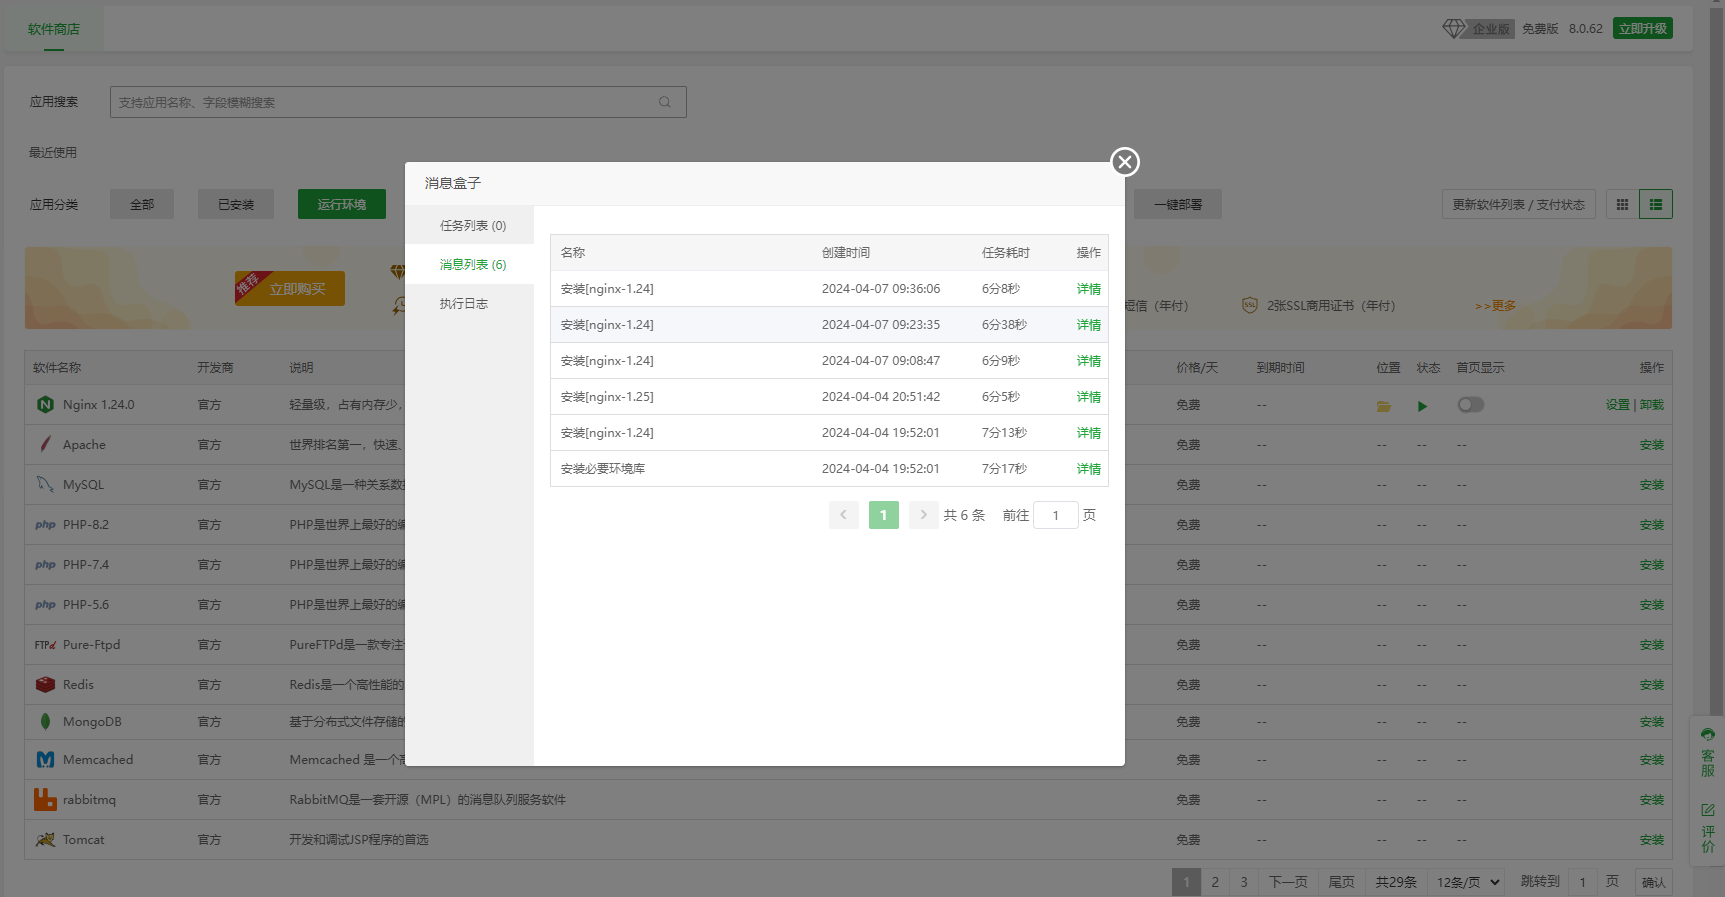This screenshot has width=1725, height=897.
Task: Click the Nginx app icon
Action: coord(45,405)
